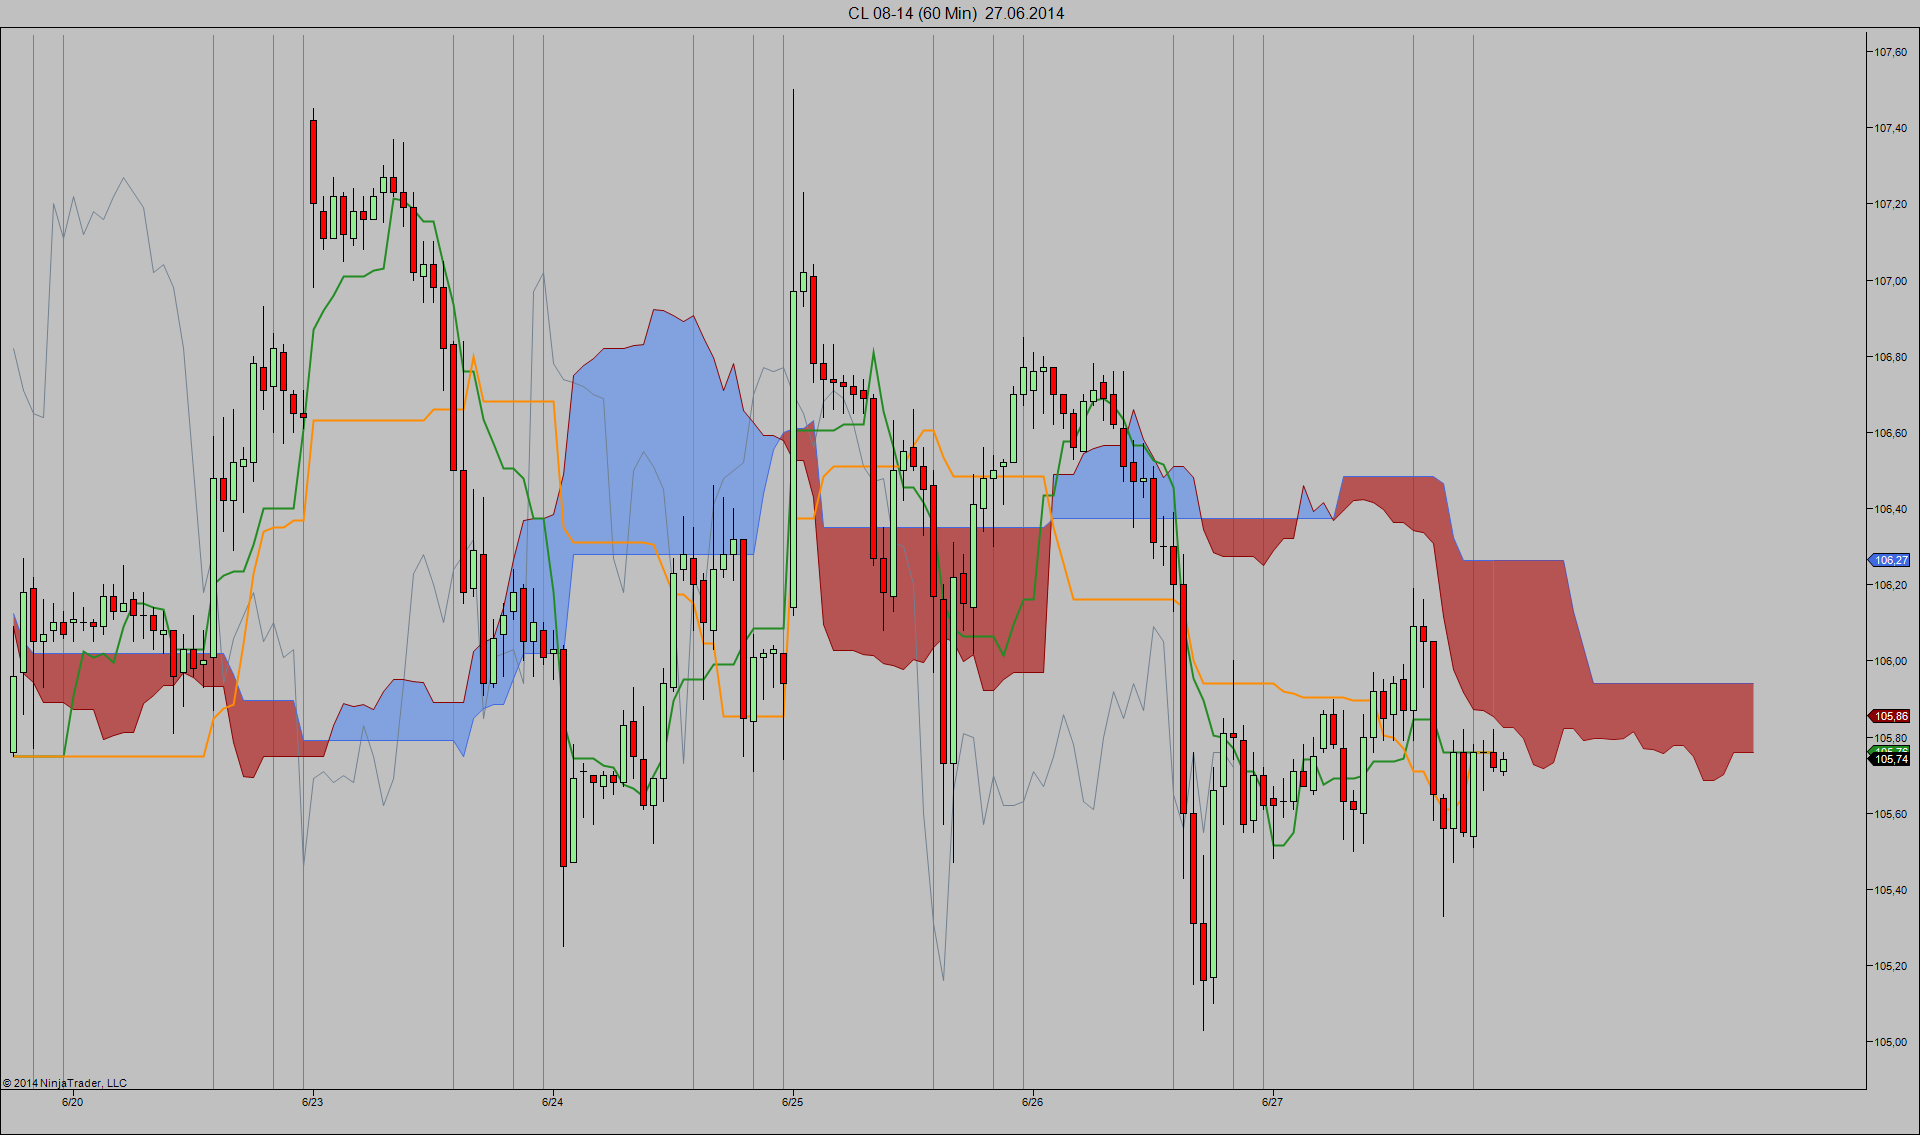
Task: Click the 105,00 price axis label
Action: tap(1890, 1042)
